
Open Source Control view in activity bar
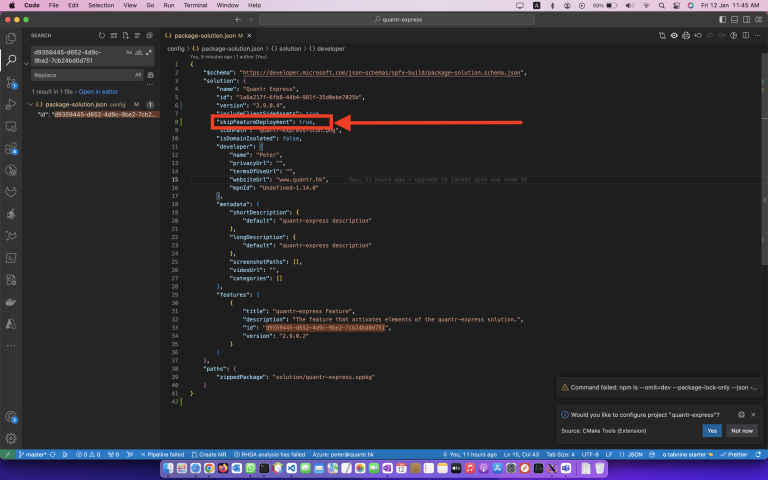11,82
